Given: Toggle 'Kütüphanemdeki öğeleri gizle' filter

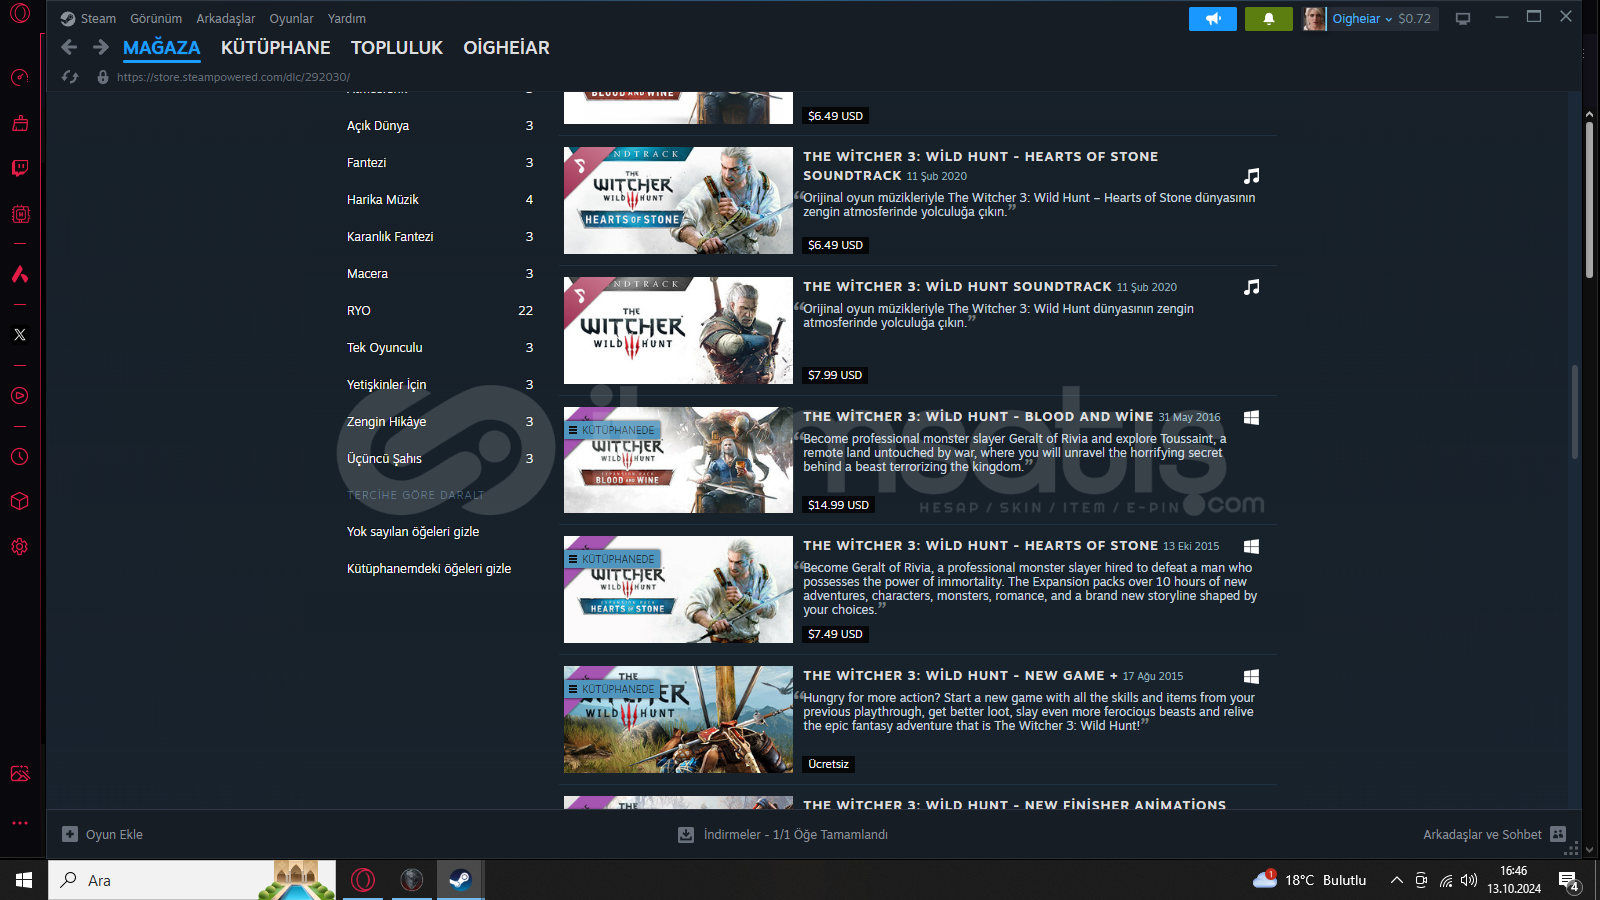Looking at the screenshot, I should (x=429, y=569).
